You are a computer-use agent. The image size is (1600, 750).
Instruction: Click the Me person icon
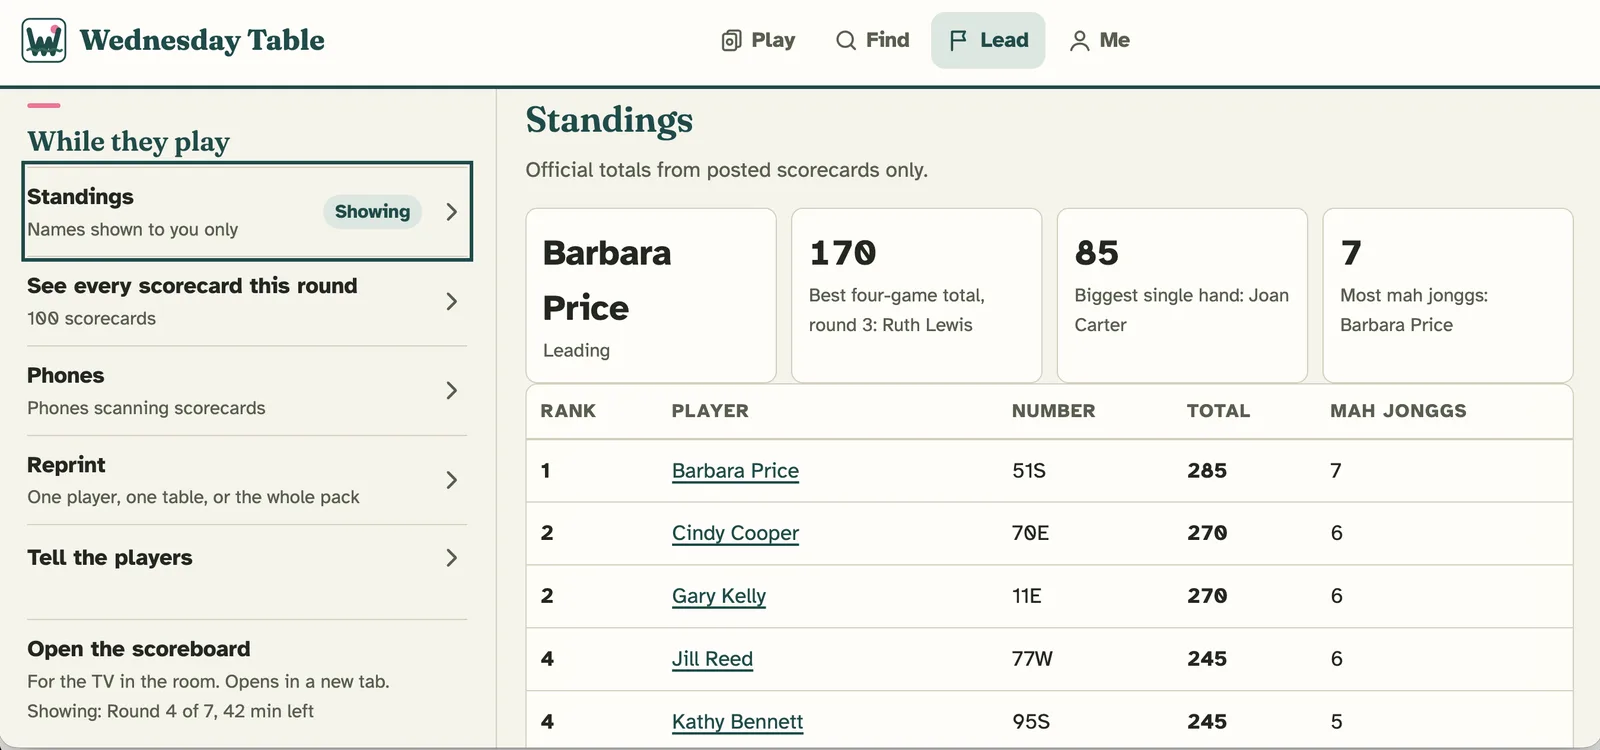(1079, 40)
